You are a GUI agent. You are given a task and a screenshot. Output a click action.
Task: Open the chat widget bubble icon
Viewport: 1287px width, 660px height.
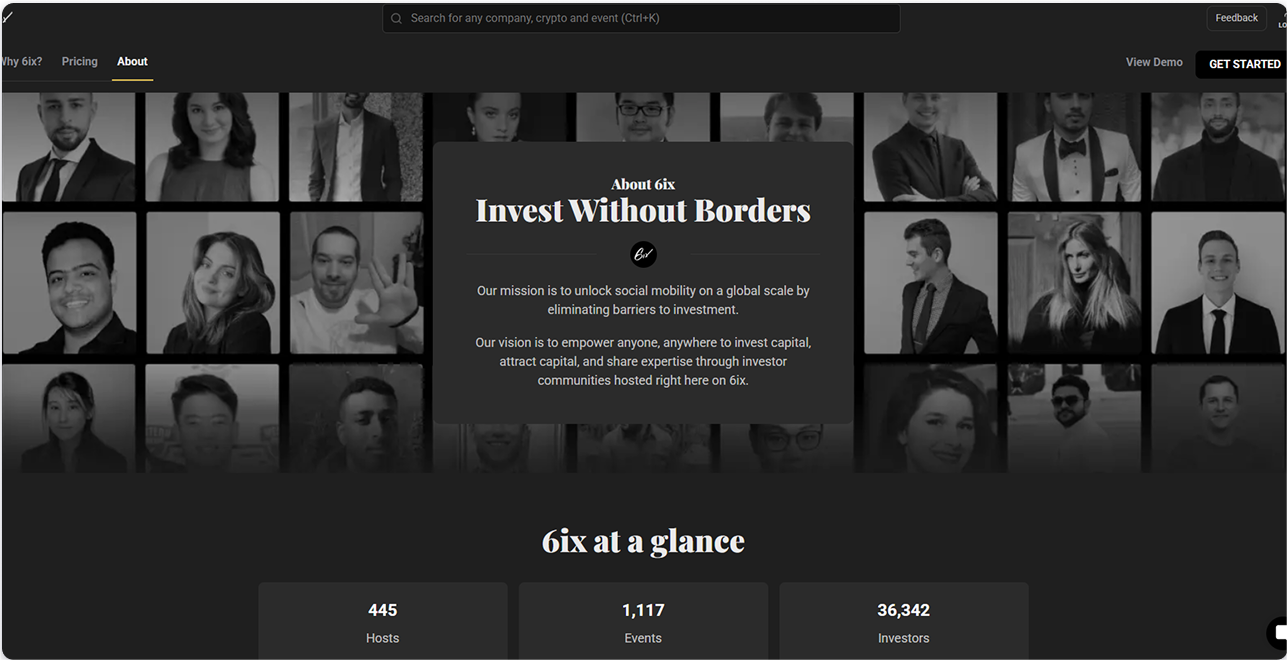[x=1277, y=633]
